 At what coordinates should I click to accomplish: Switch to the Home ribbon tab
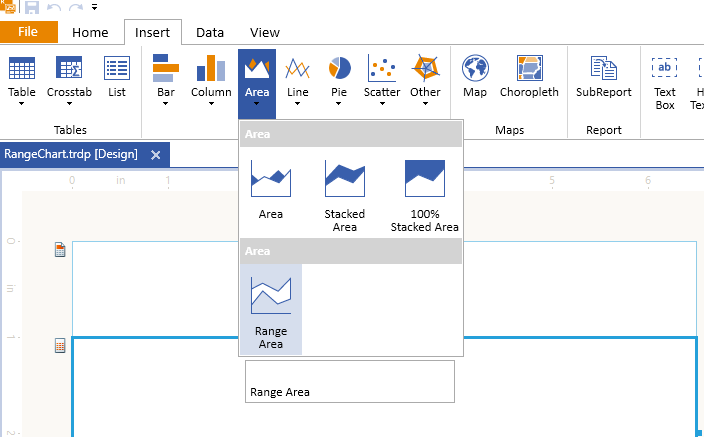[x=90, y=32]
